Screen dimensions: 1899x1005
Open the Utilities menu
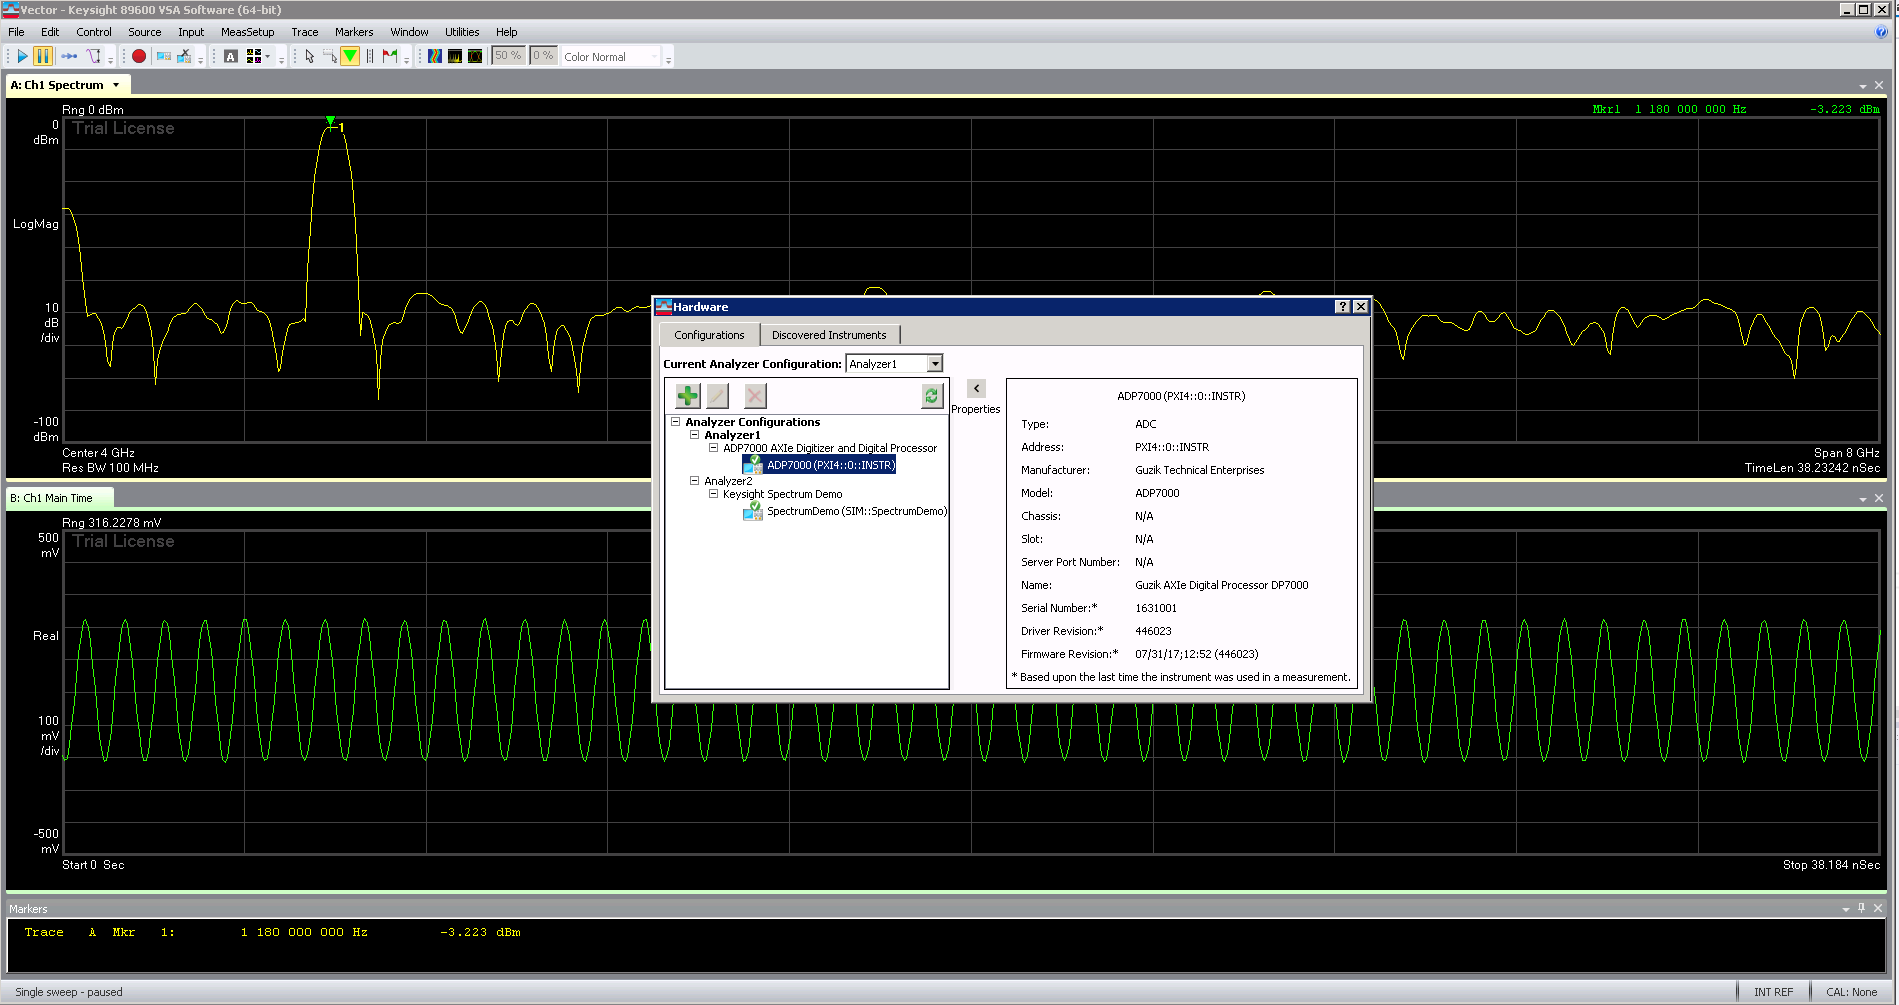(x=462, y=32)
